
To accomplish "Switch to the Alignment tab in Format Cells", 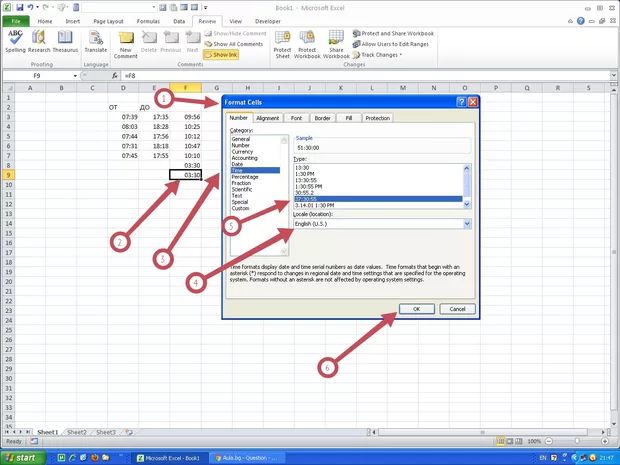I will 267,118.
